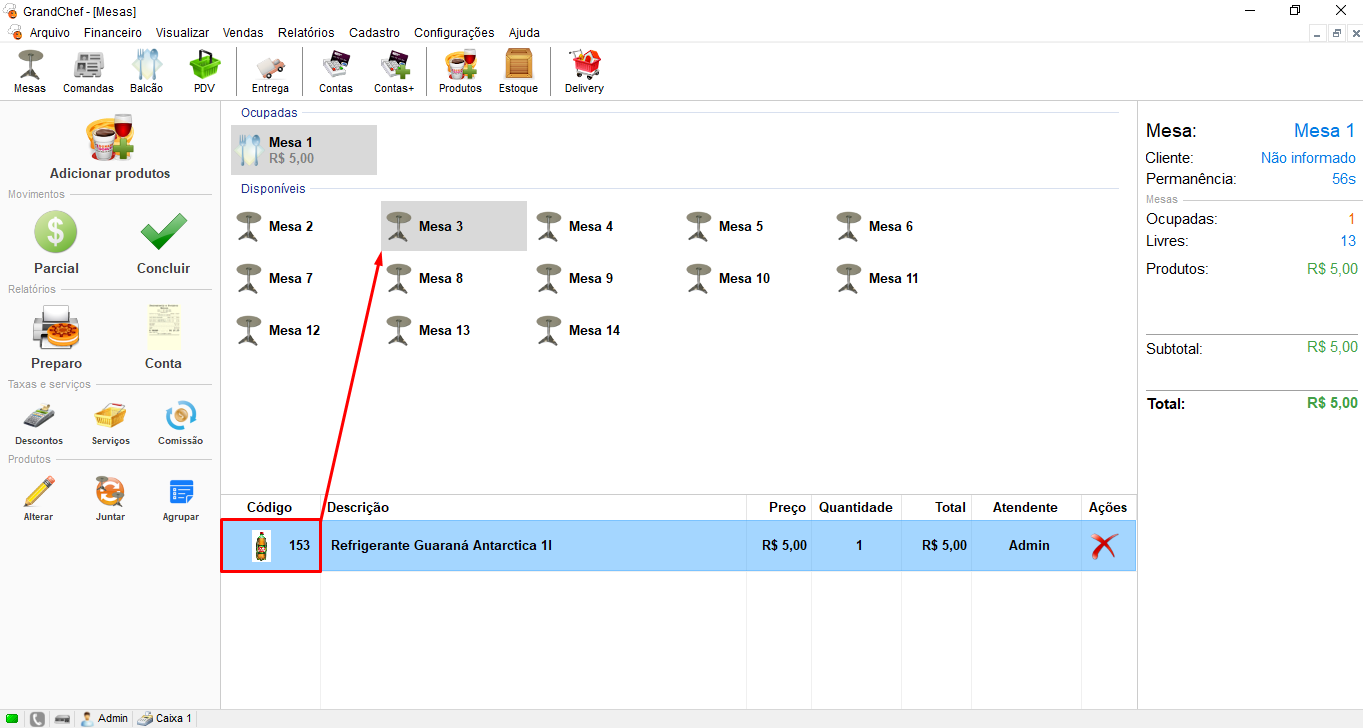
Task: Click the Delivery shopping cart icon
Action: [584, 71]
